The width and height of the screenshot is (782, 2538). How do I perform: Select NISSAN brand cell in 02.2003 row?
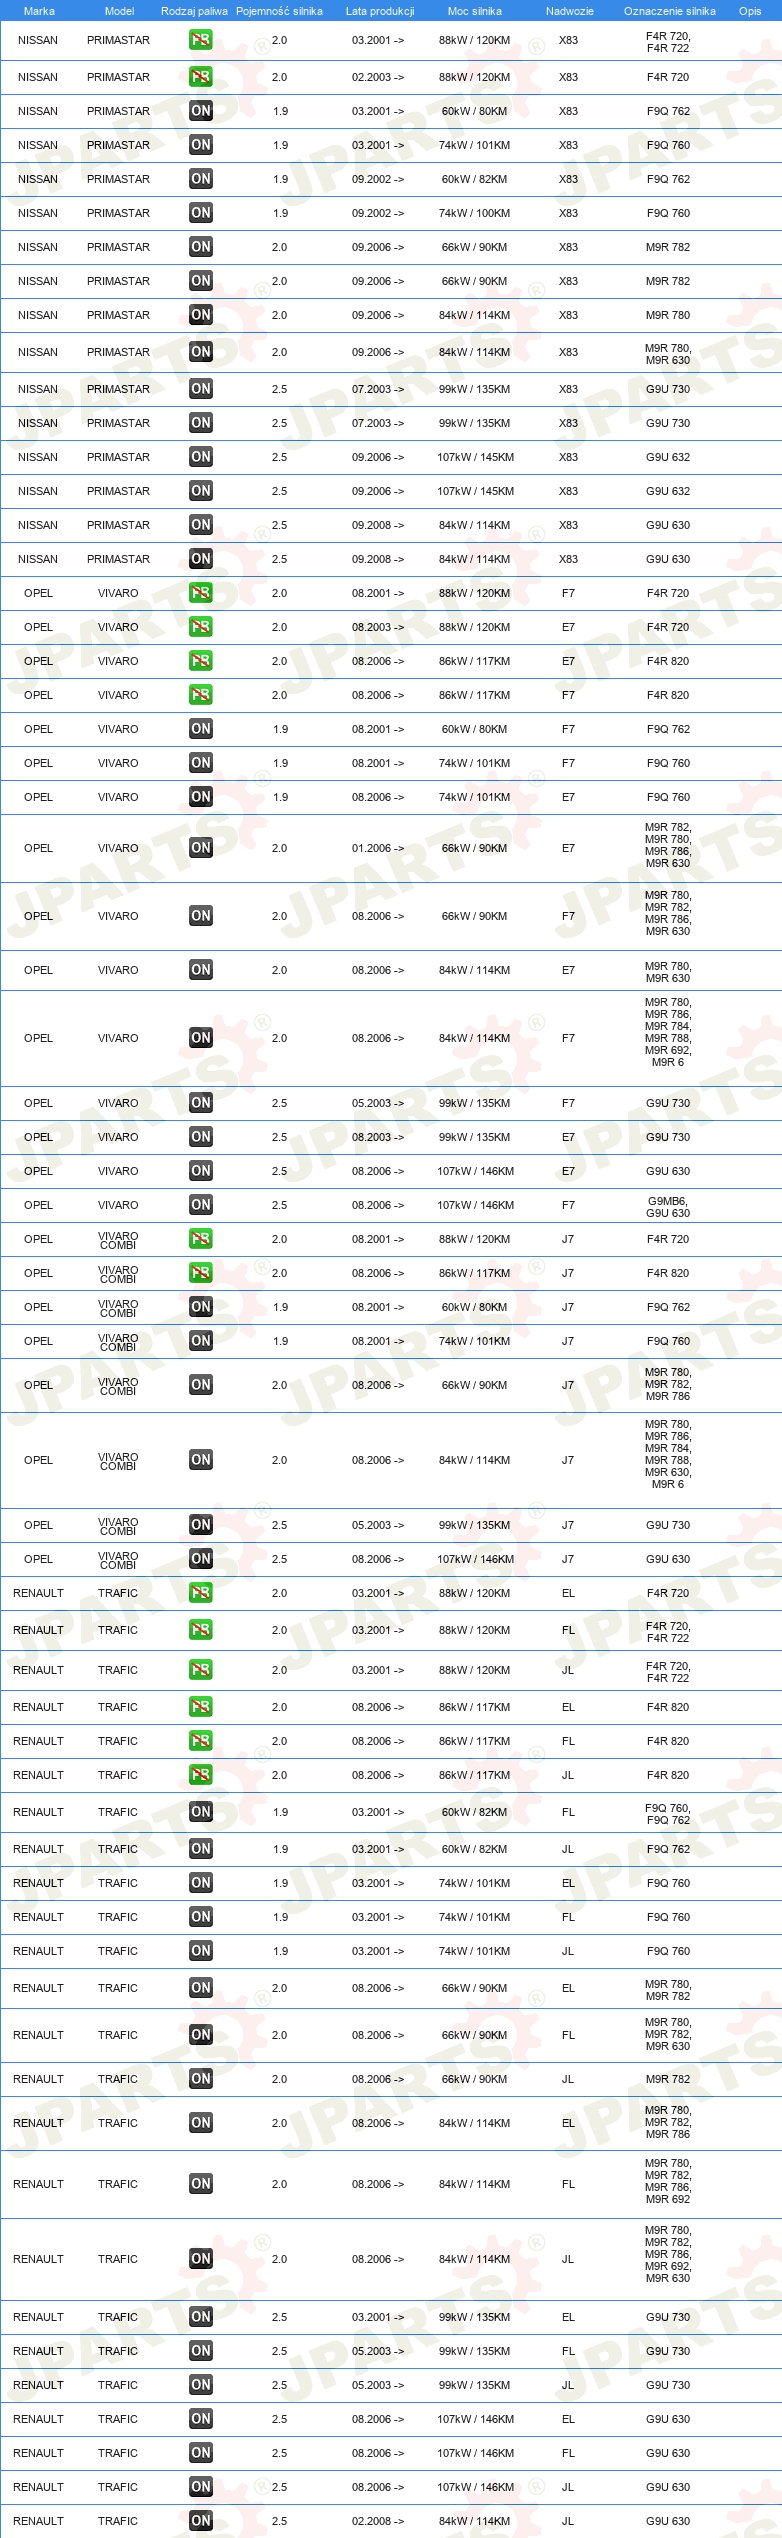pyautogui.click(x=38, y=77)
